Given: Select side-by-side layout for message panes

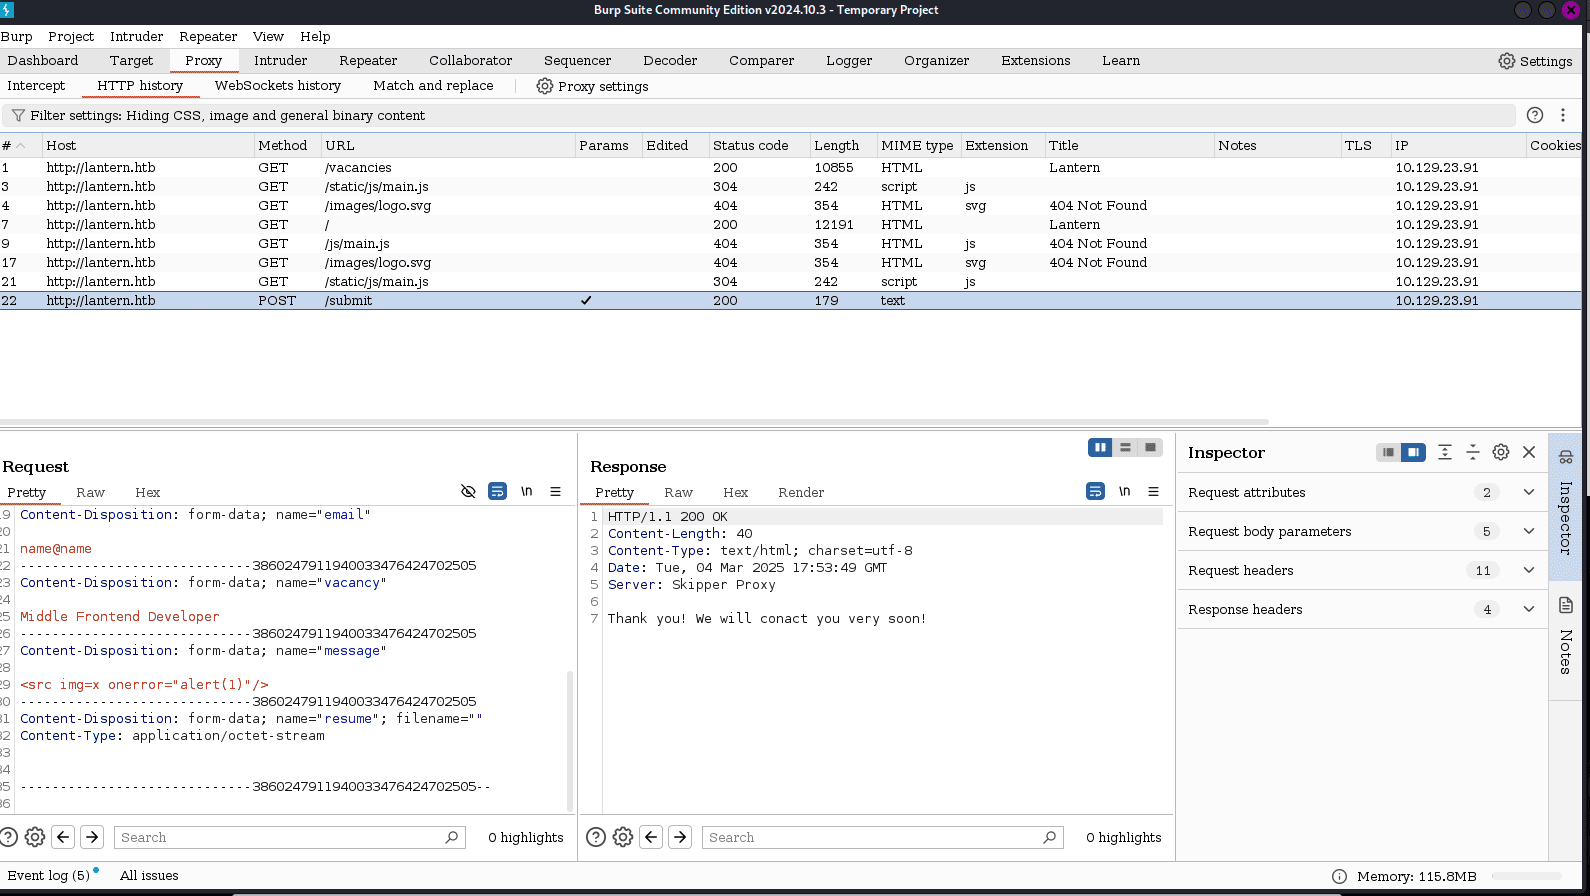Looking at the screenshot, I should tap(1100, 447).
